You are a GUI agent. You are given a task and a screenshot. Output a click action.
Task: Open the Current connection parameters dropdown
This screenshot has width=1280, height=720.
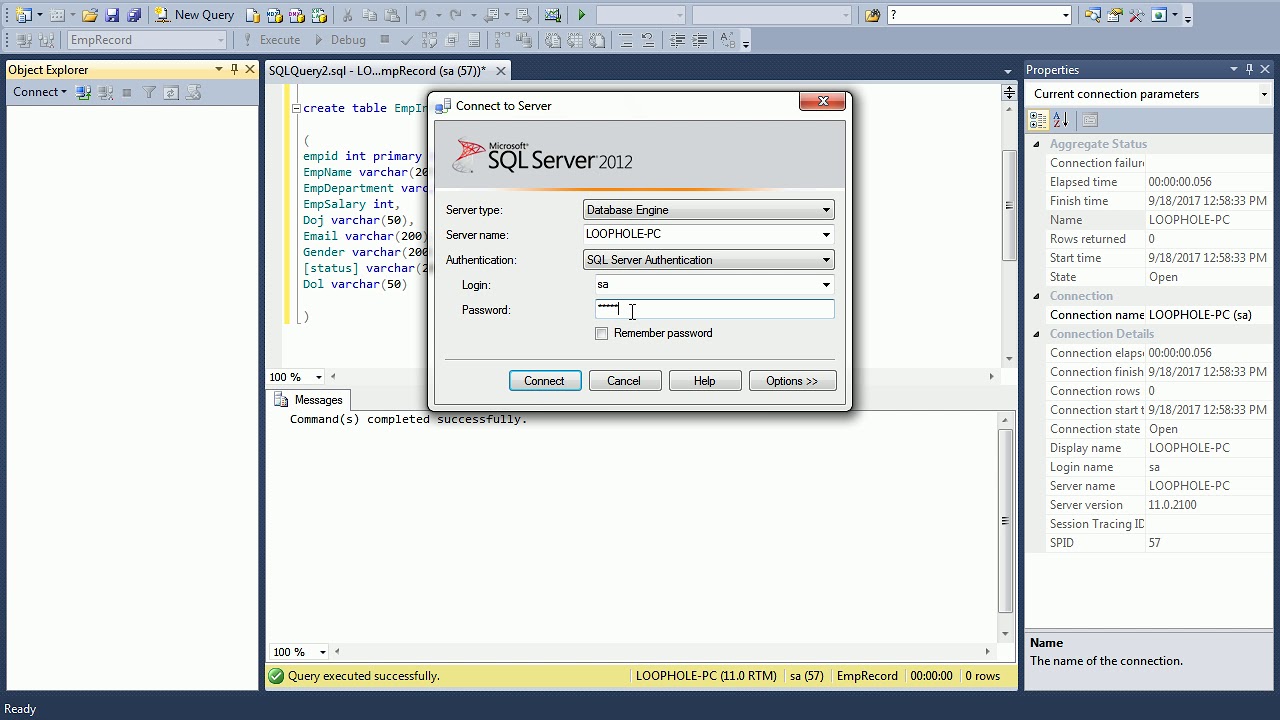[1264, 94]
